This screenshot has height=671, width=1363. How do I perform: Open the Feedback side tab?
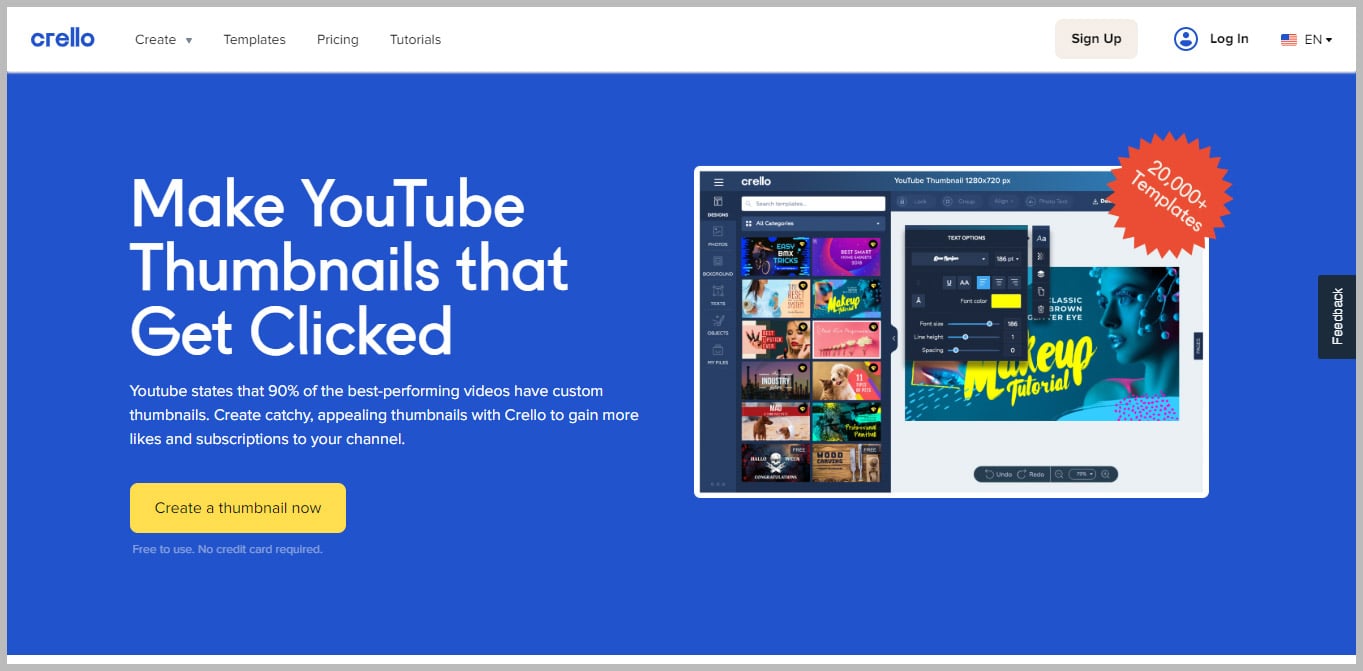1337,317
